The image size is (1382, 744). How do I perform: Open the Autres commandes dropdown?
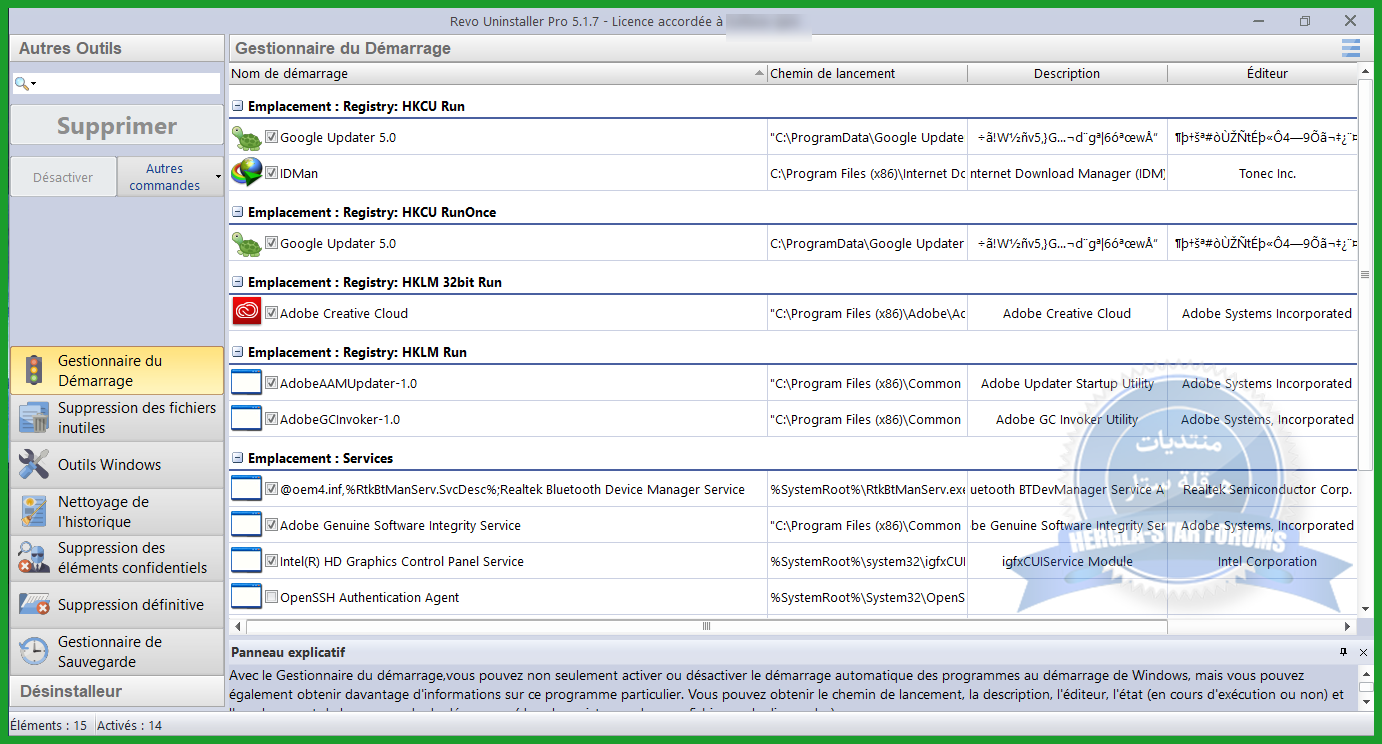point(170,177)
